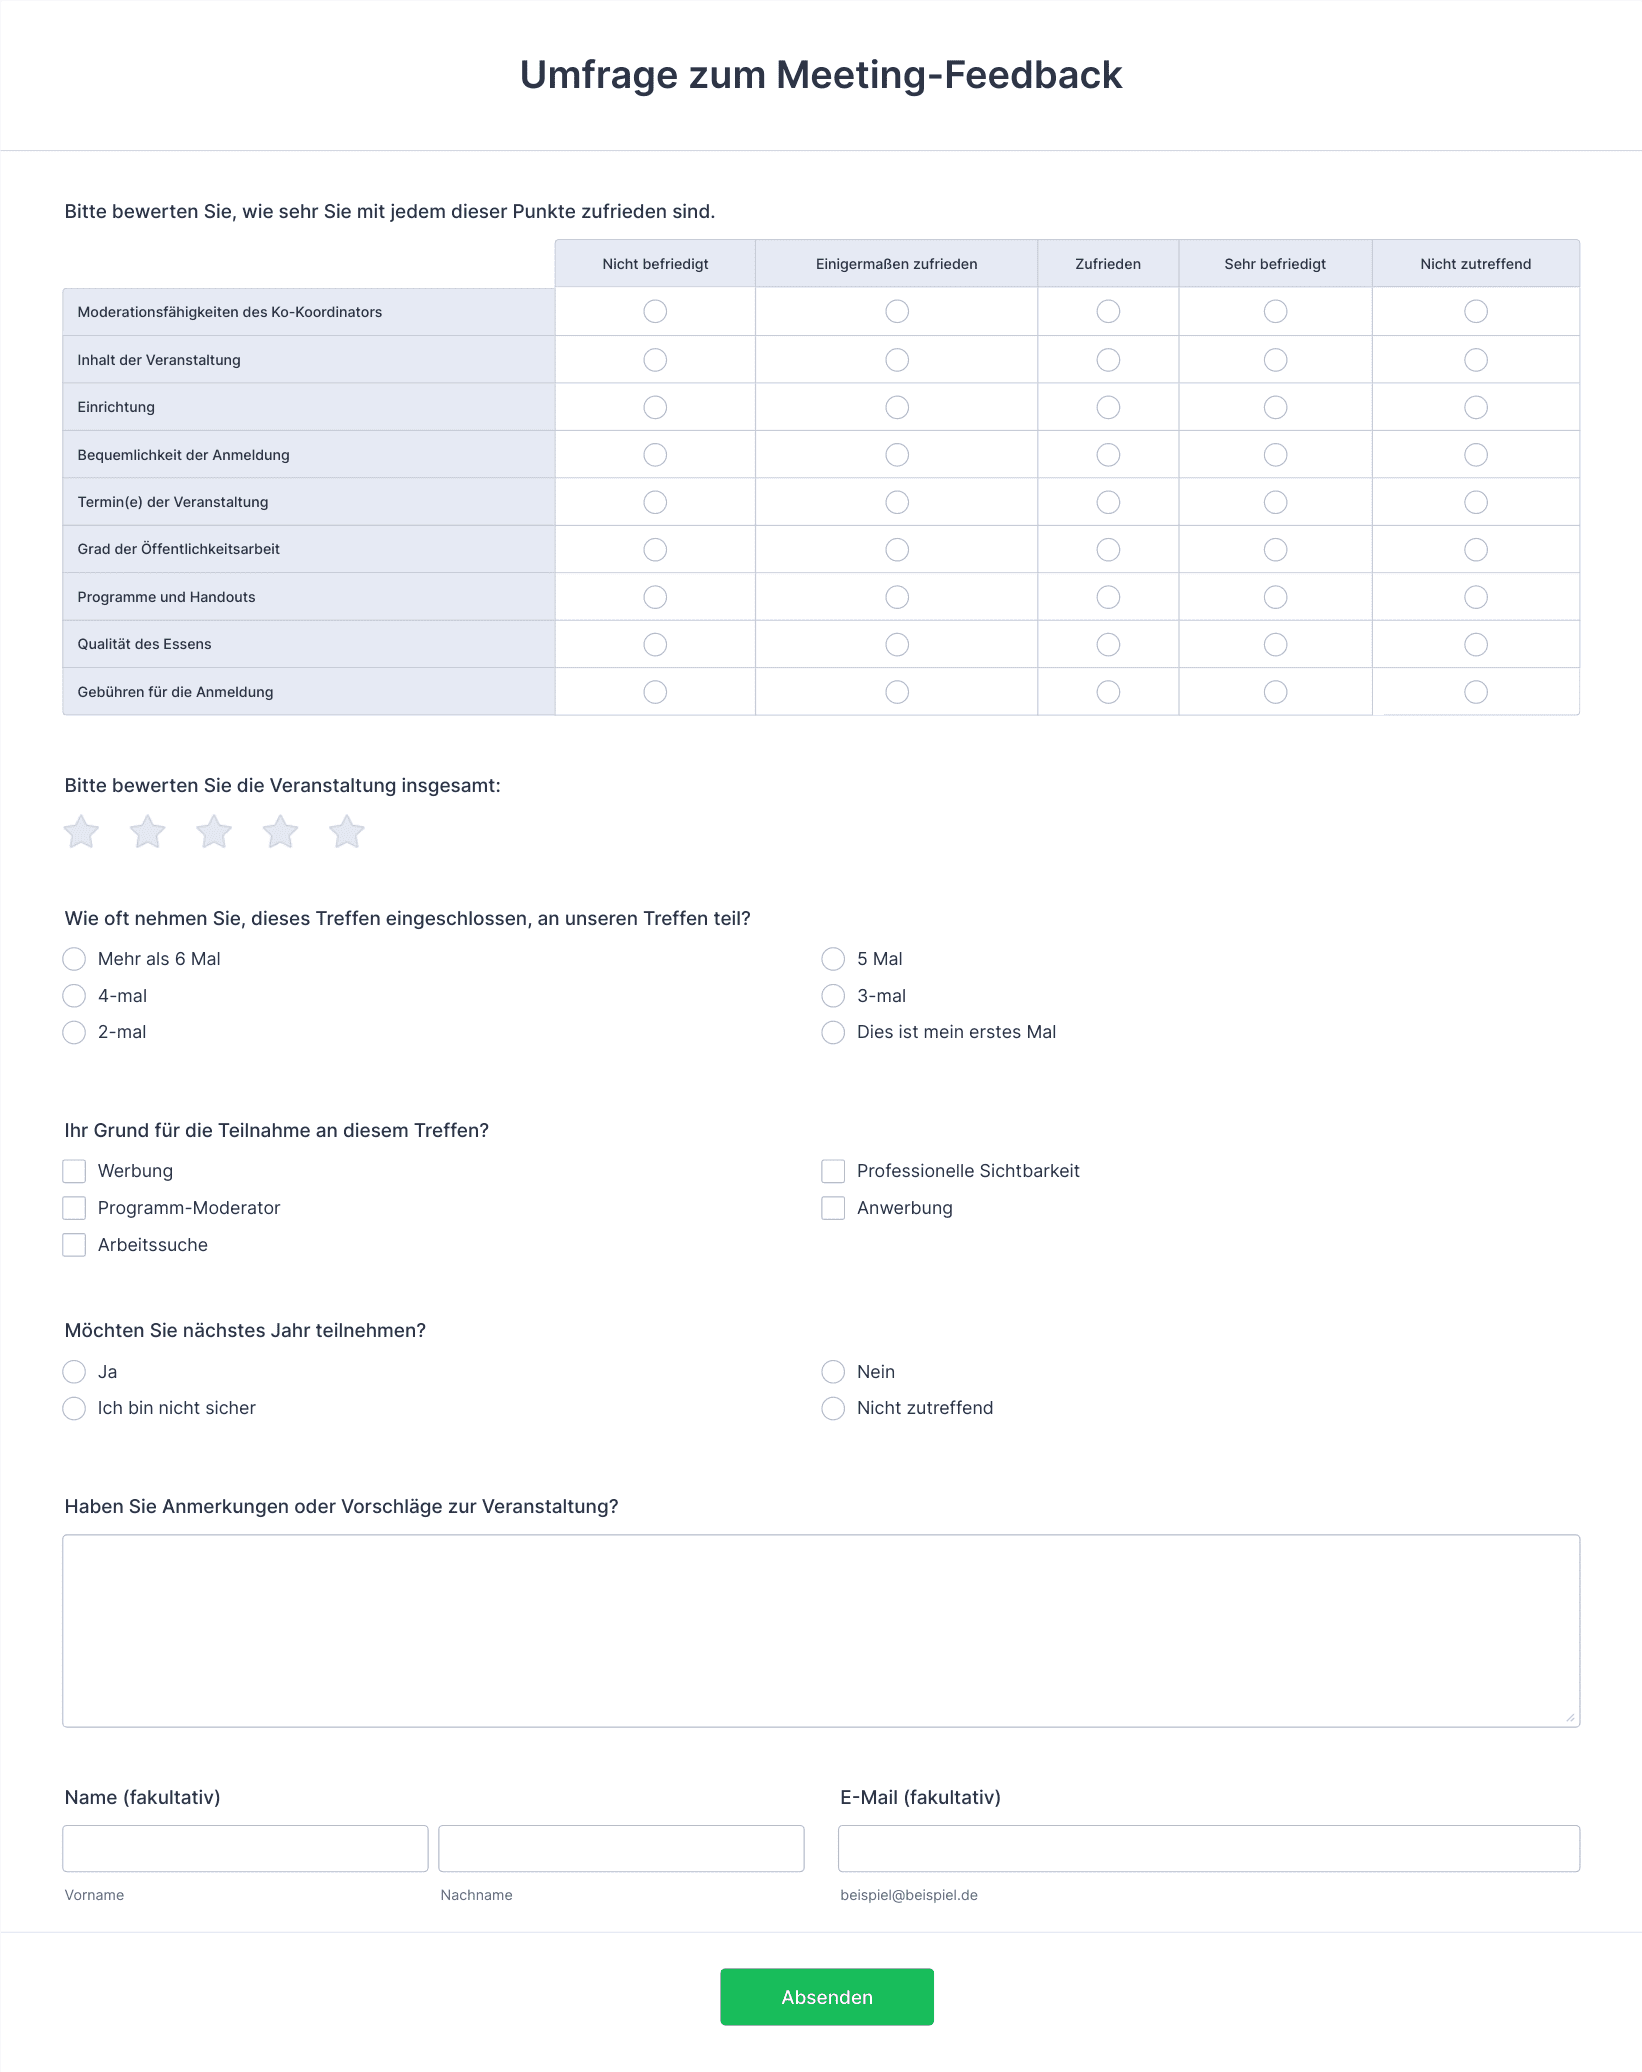The width and height of the screenshot is (1642, 2072).
Task: Check the Werbung checkbox
Action: coord(74,1171)
